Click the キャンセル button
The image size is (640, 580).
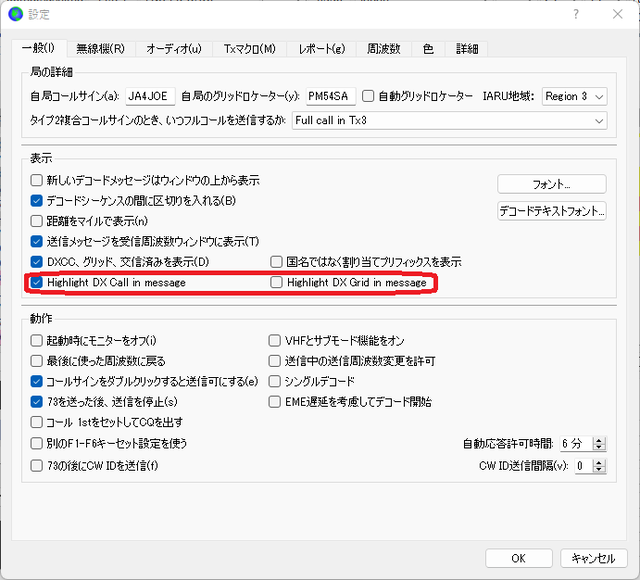click(x=593, y=558)
